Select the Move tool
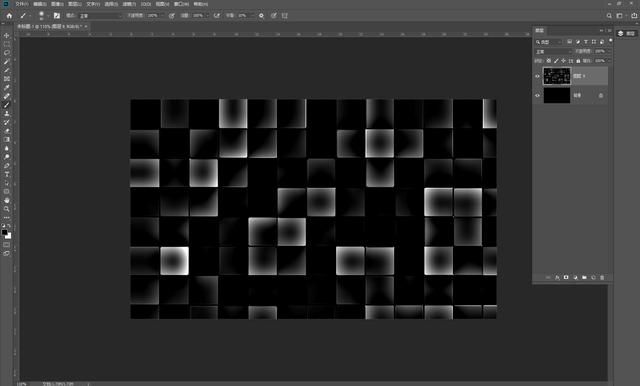The height and width of the screenshot is (386, 640). click(x=7, y=35)
